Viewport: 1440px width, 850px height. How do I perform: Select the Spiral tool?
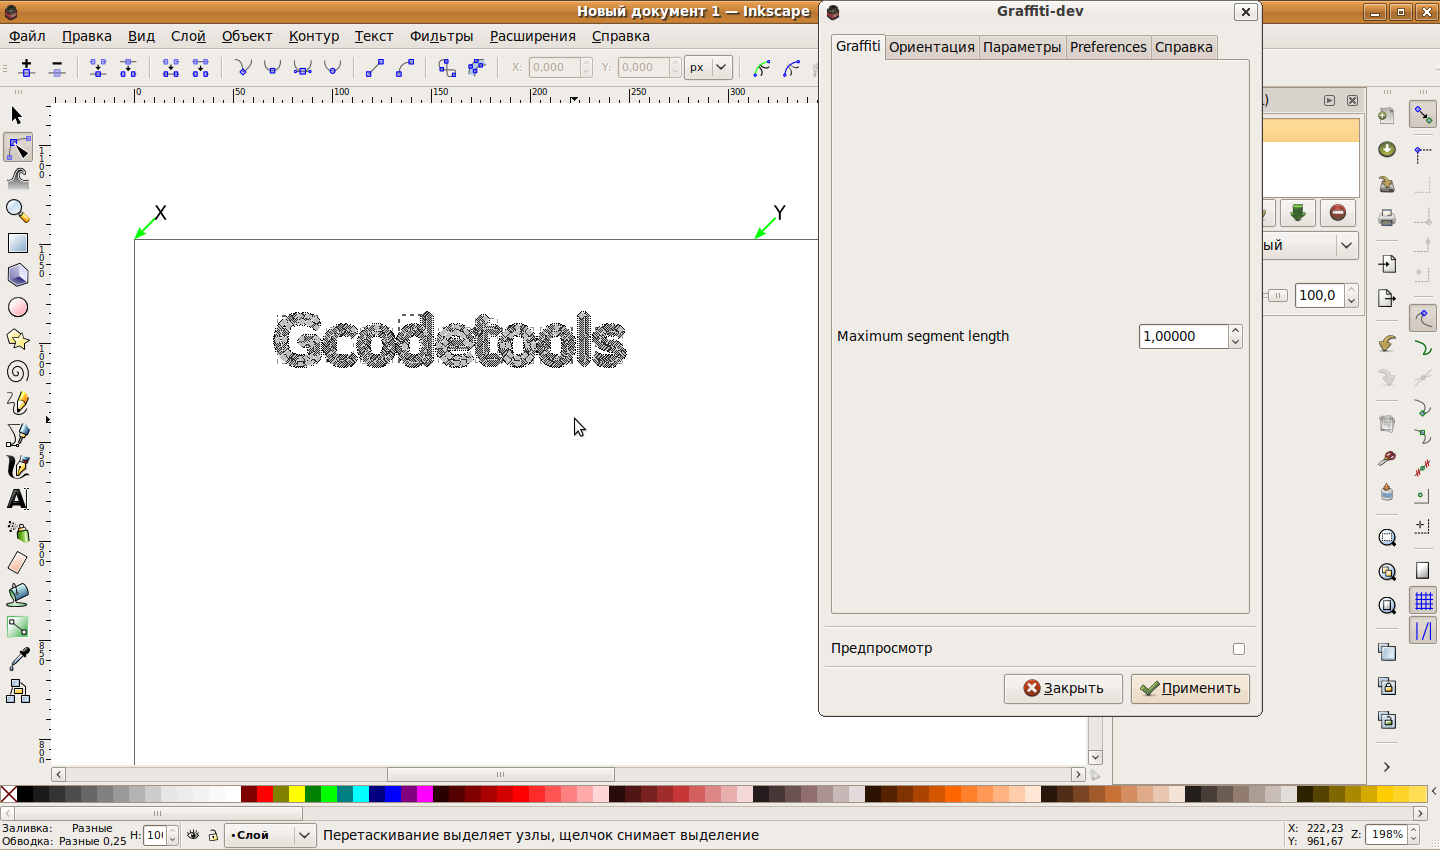coord(17,371)
